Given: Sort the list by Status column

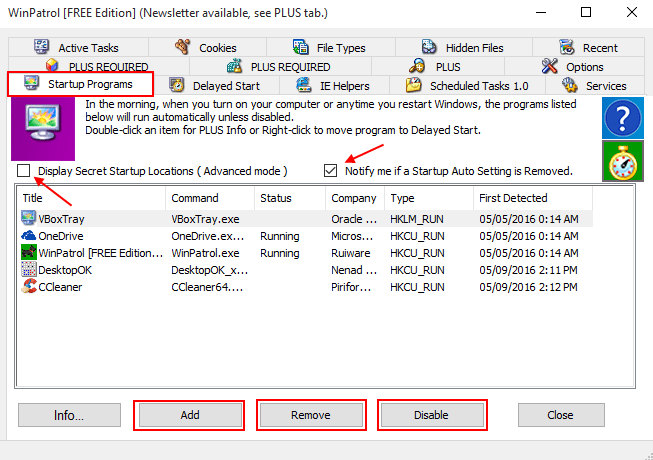Looking at the screenshot, I should (x=290, y=198).
